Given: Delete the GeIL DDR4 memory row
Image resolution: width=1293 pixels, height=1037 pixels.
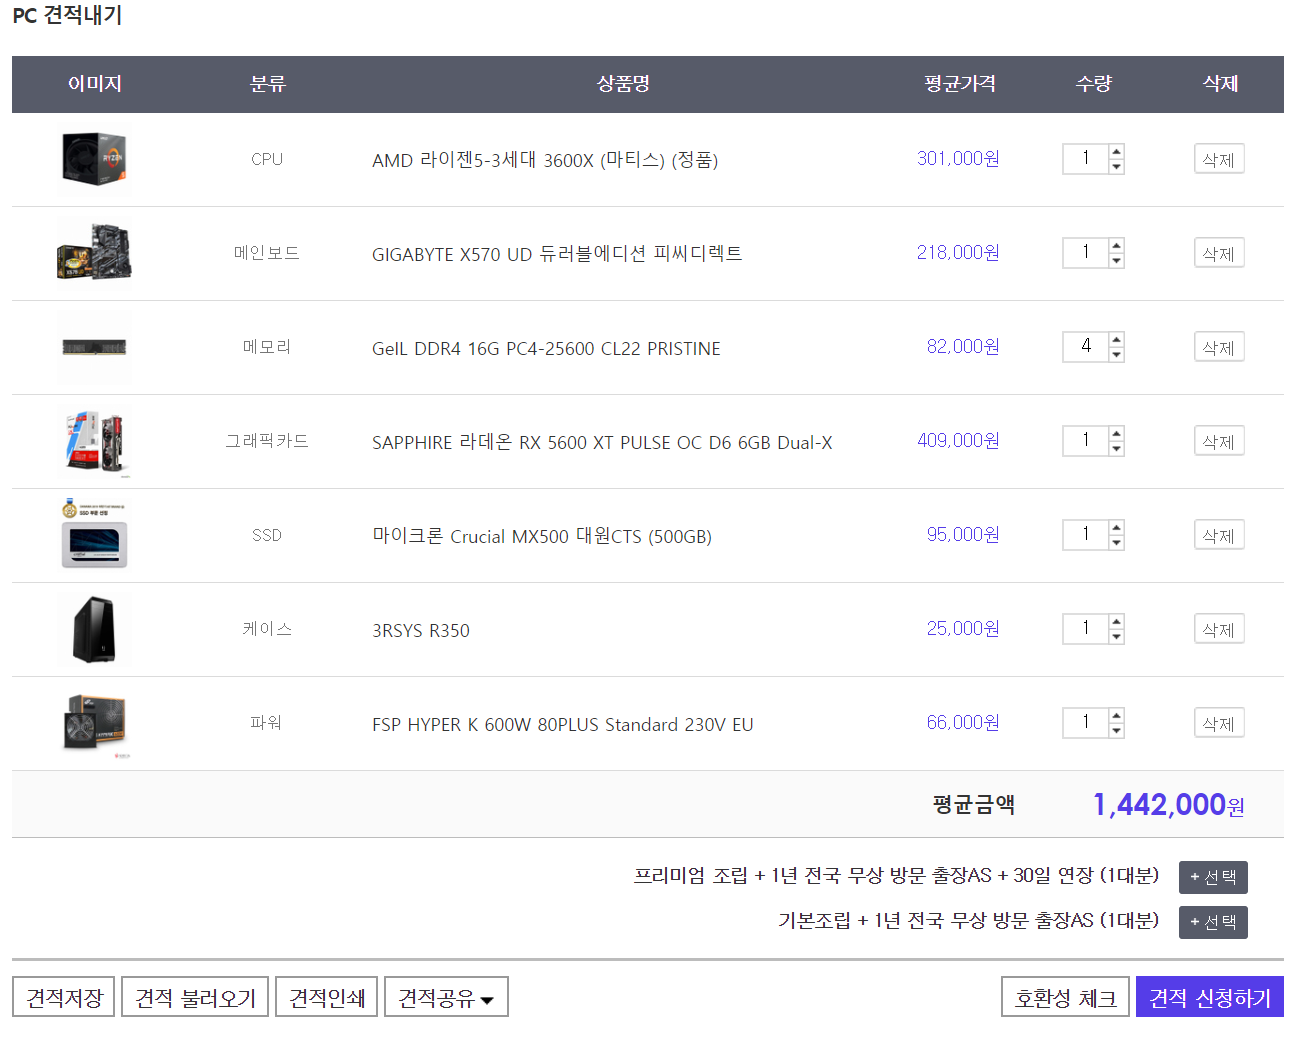Looking at the screenshot, I should pyautogui.click(x=1219, y=347).
